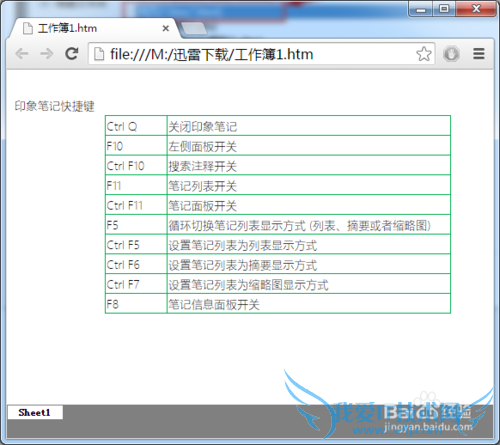The height and width of the screenshot is (445, 500).
Task: Click the cell 设置笔记列表为列表显示方式
Action: point(309,244)
